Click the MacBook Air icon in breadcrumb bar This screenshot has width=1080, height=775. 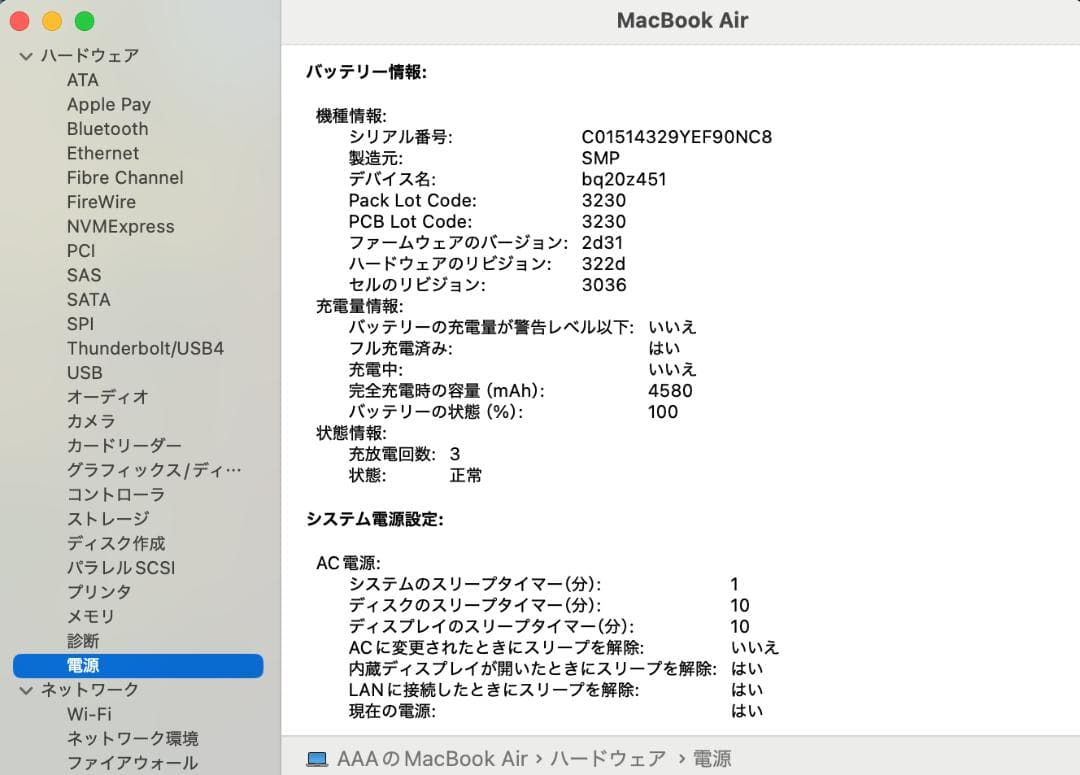pyautogui.click(x=315, y=758)
